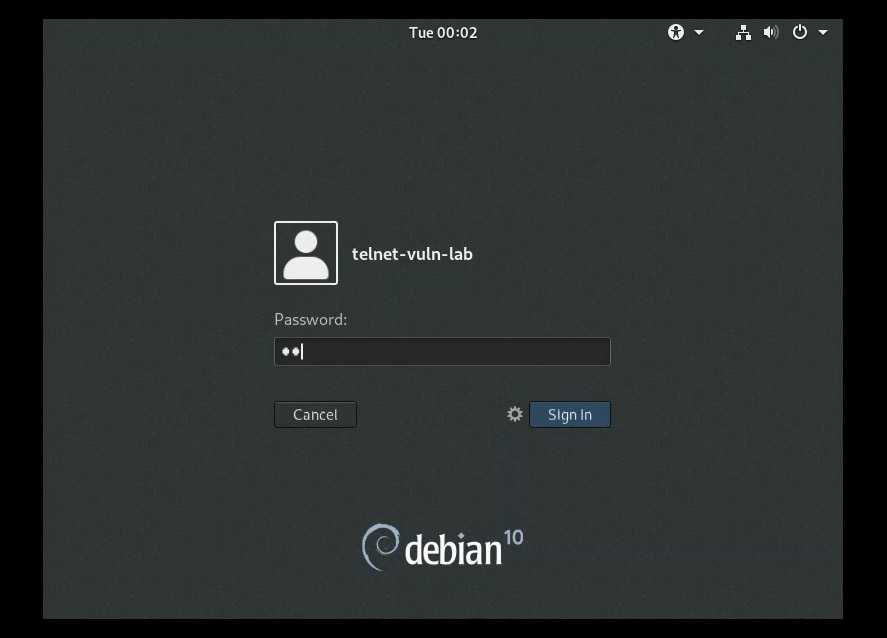Screen dimensions: 887x638
Task: Select the accessibility person symbol
Action: tap(675, 31)
